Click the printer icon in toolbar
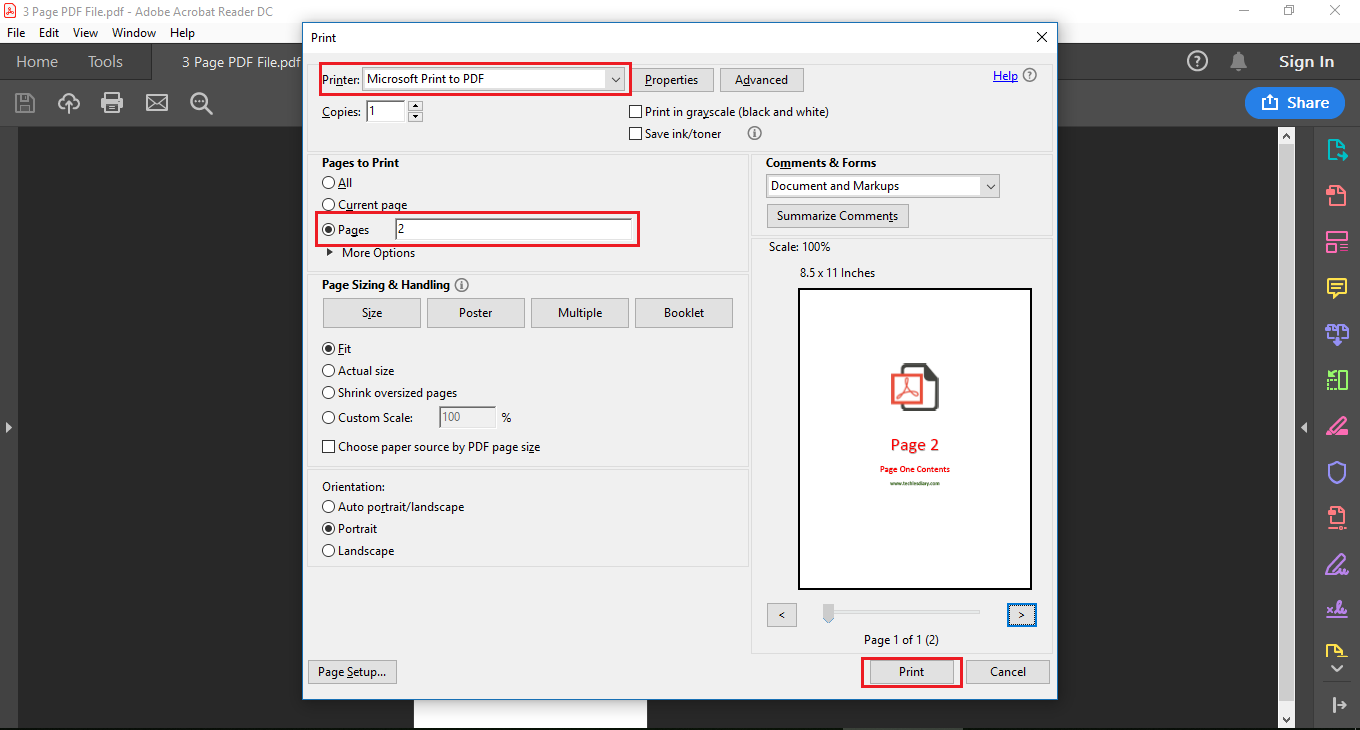1360x730 pixels. click(112, 103)
